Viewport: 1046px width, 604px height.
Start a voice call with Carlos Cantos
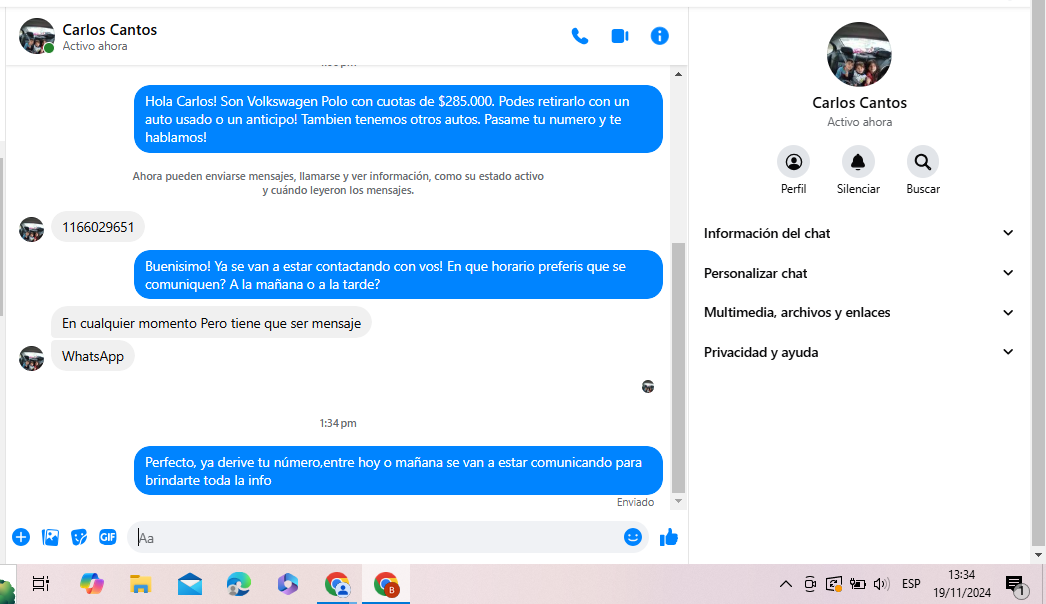point(580,36)
